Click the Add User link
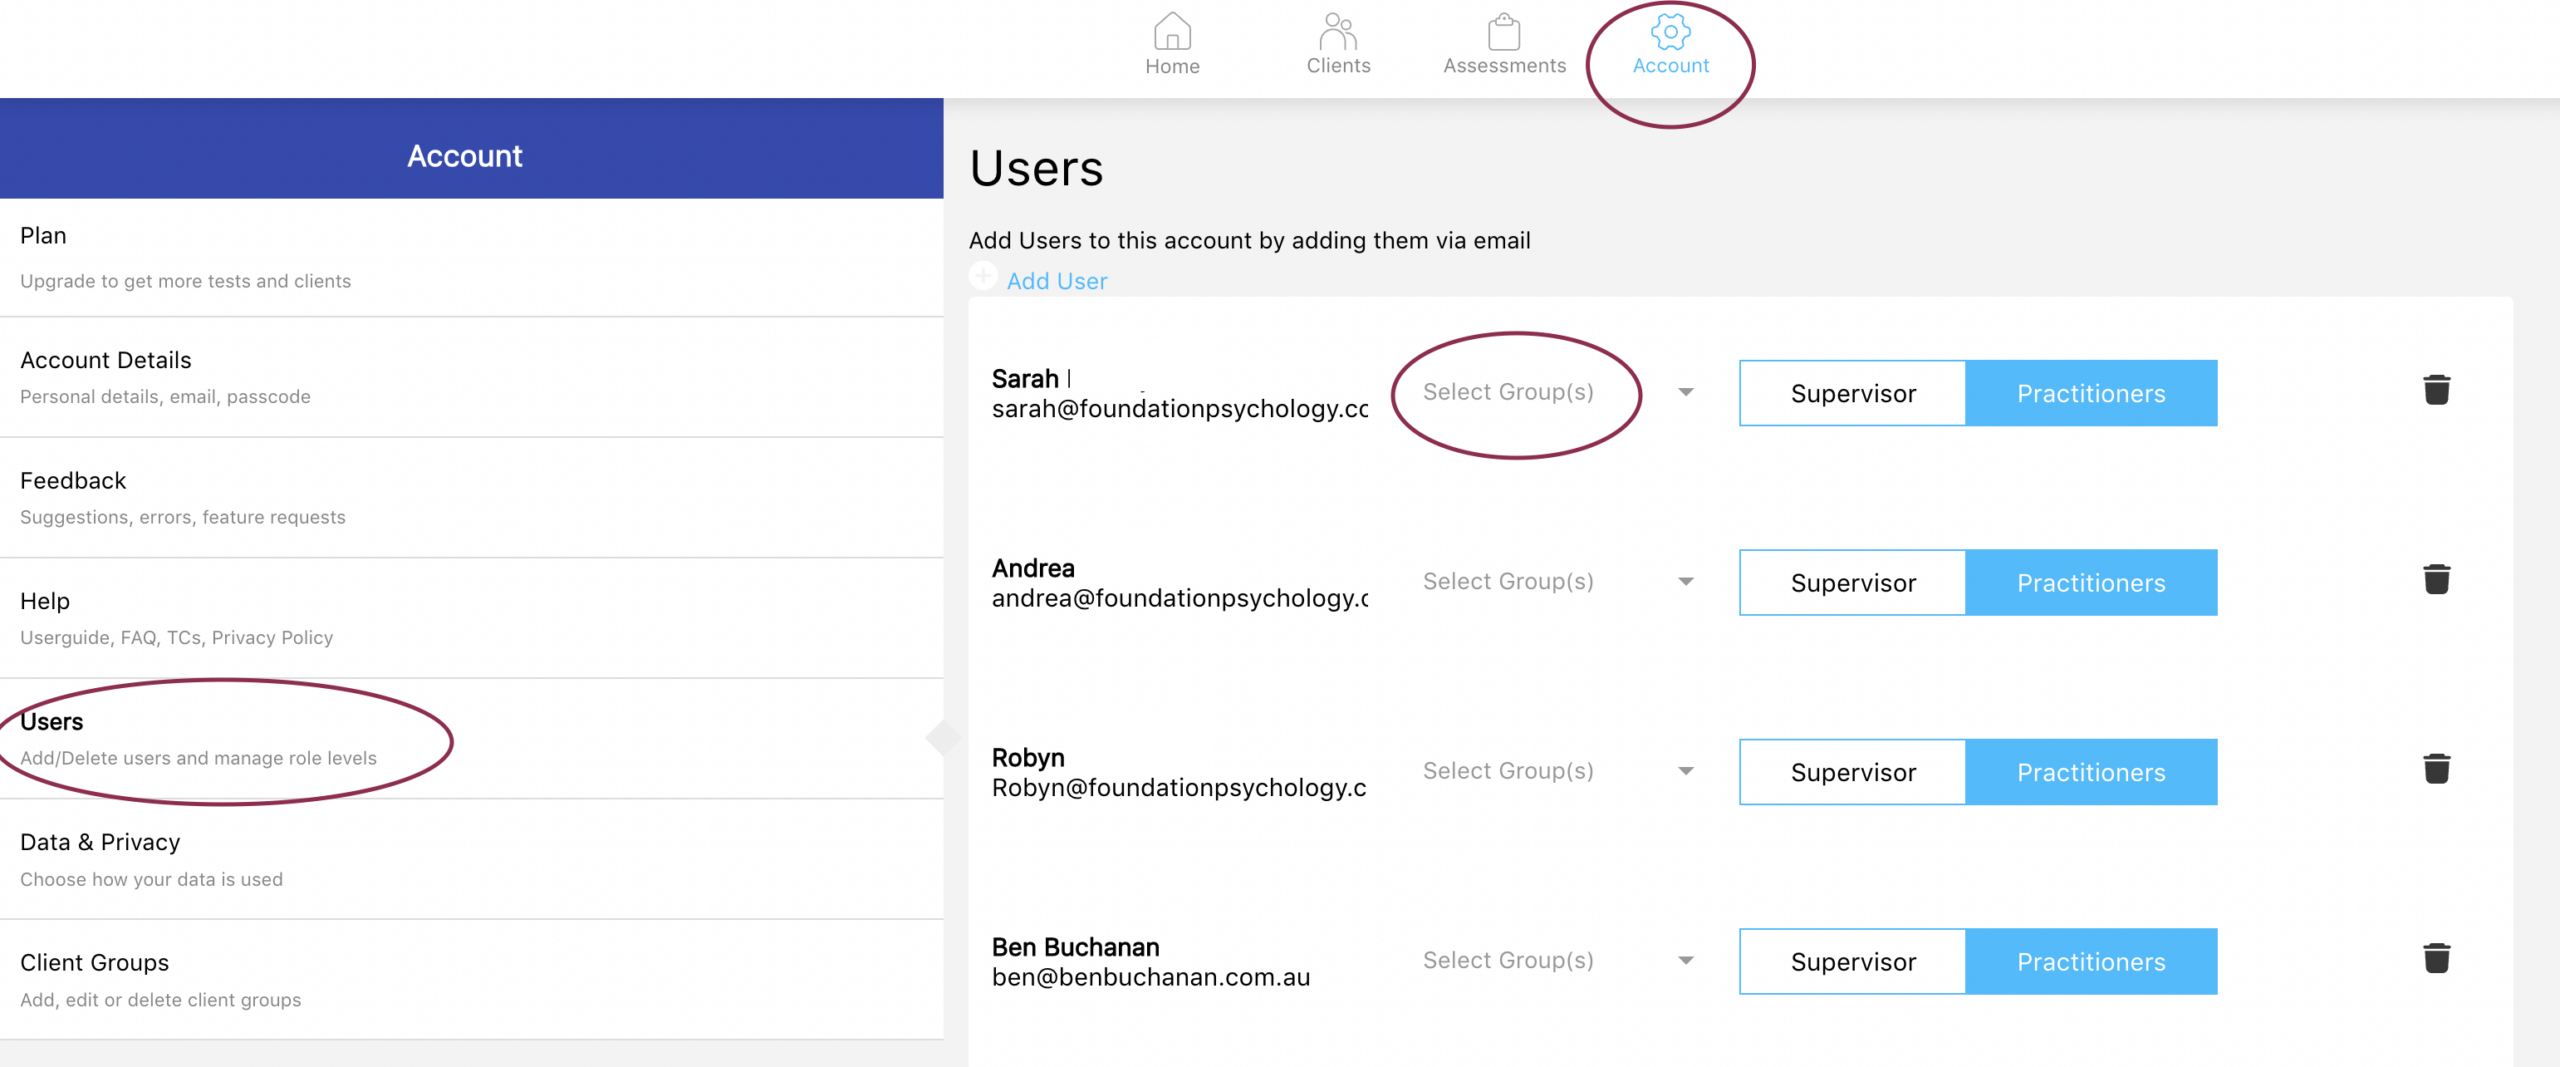 coord(1057,281)
